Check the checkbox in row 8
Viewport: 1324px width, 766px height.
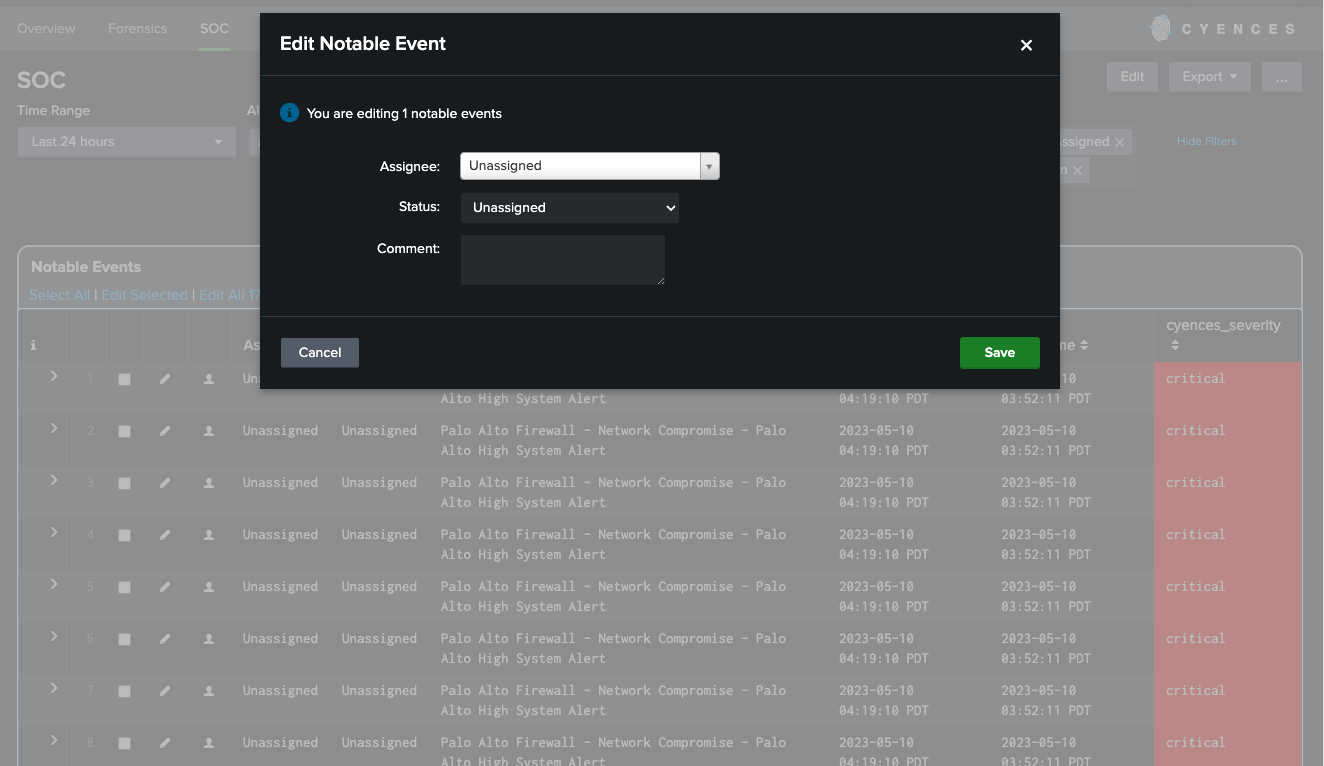click(x=124, y=743)
